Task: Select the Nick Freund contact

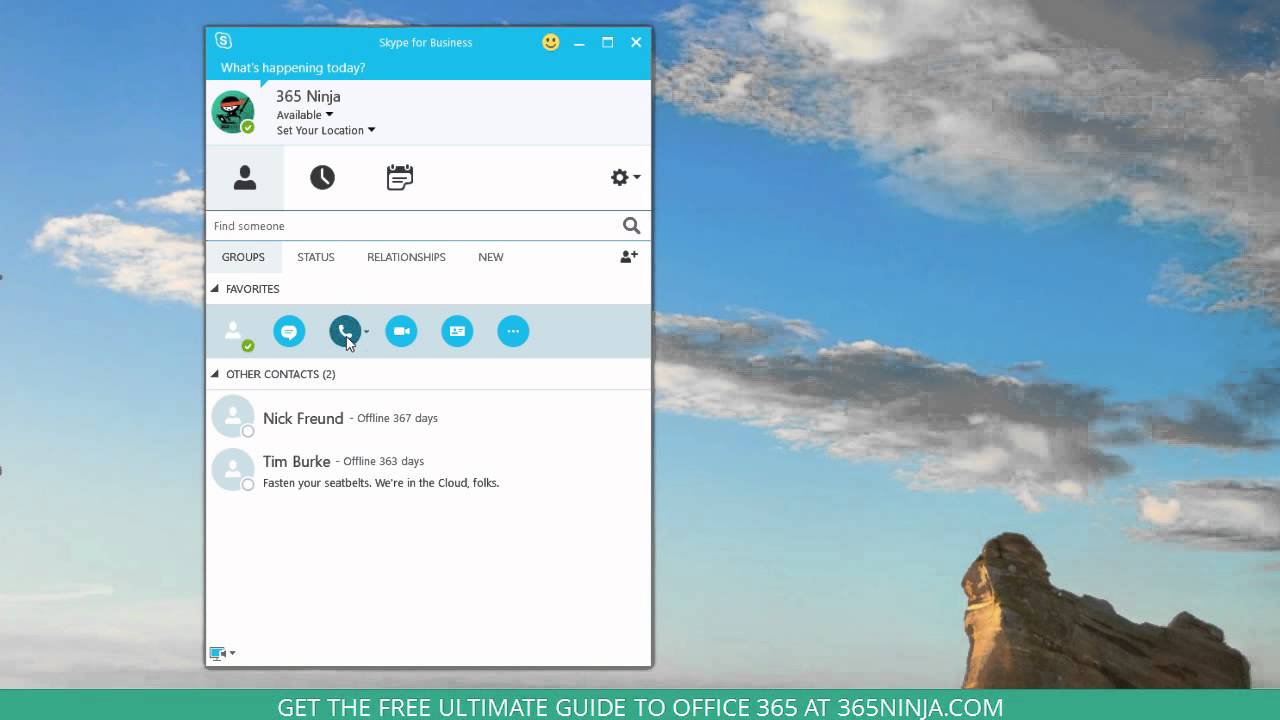Action: click(428, 418)
